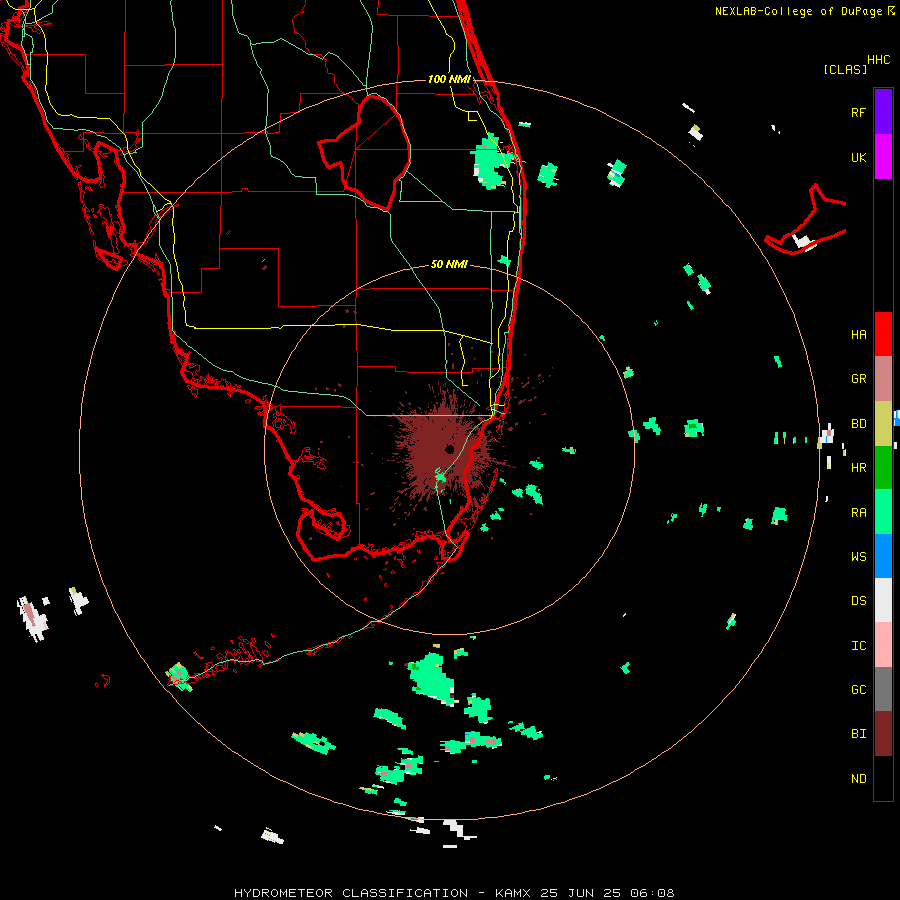Click the yellow BD legend swatch
This screenshot has height=900, width=900.
click(883, 424)
